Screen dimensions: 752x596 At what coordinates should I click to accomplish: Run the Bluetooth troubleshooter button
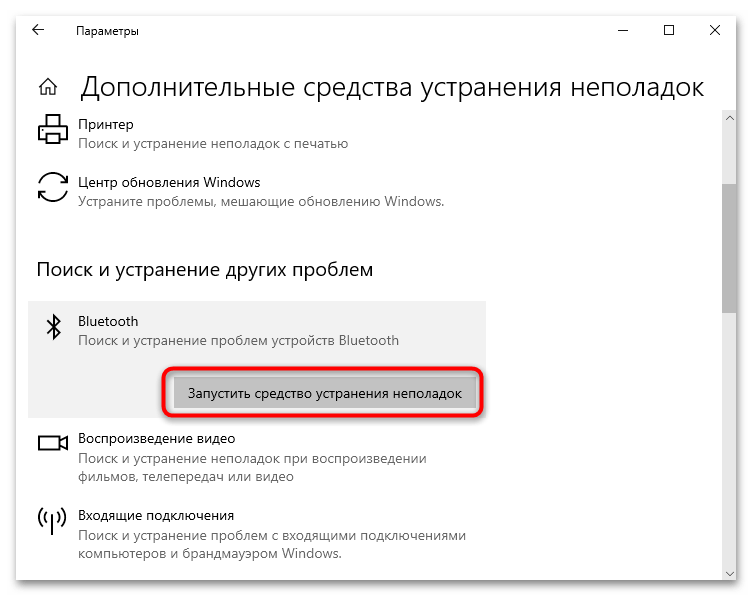(325, 393)
